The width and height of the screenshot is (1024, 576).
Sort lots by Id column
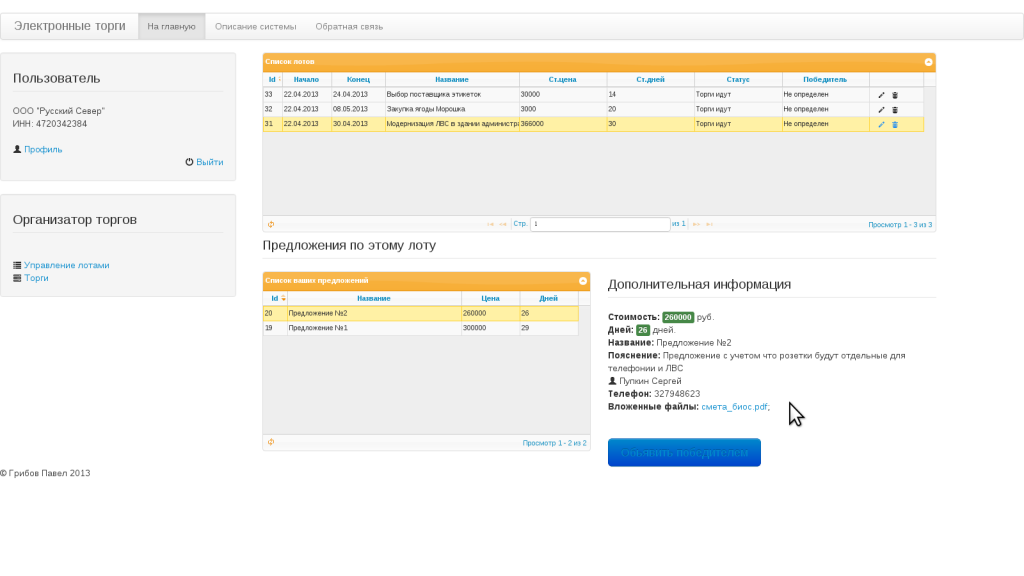pos(272,79)
